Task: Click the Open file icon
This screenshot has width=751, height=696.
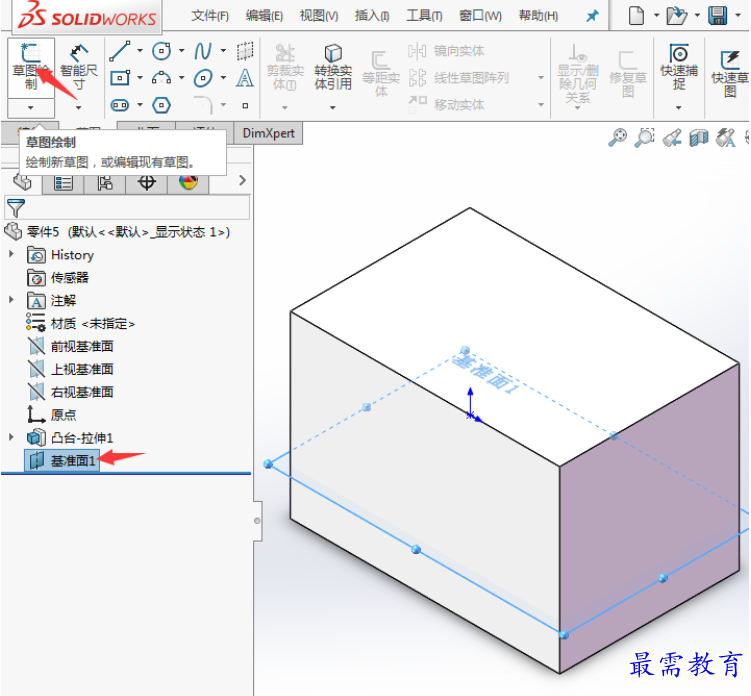Action: point(677,15)
